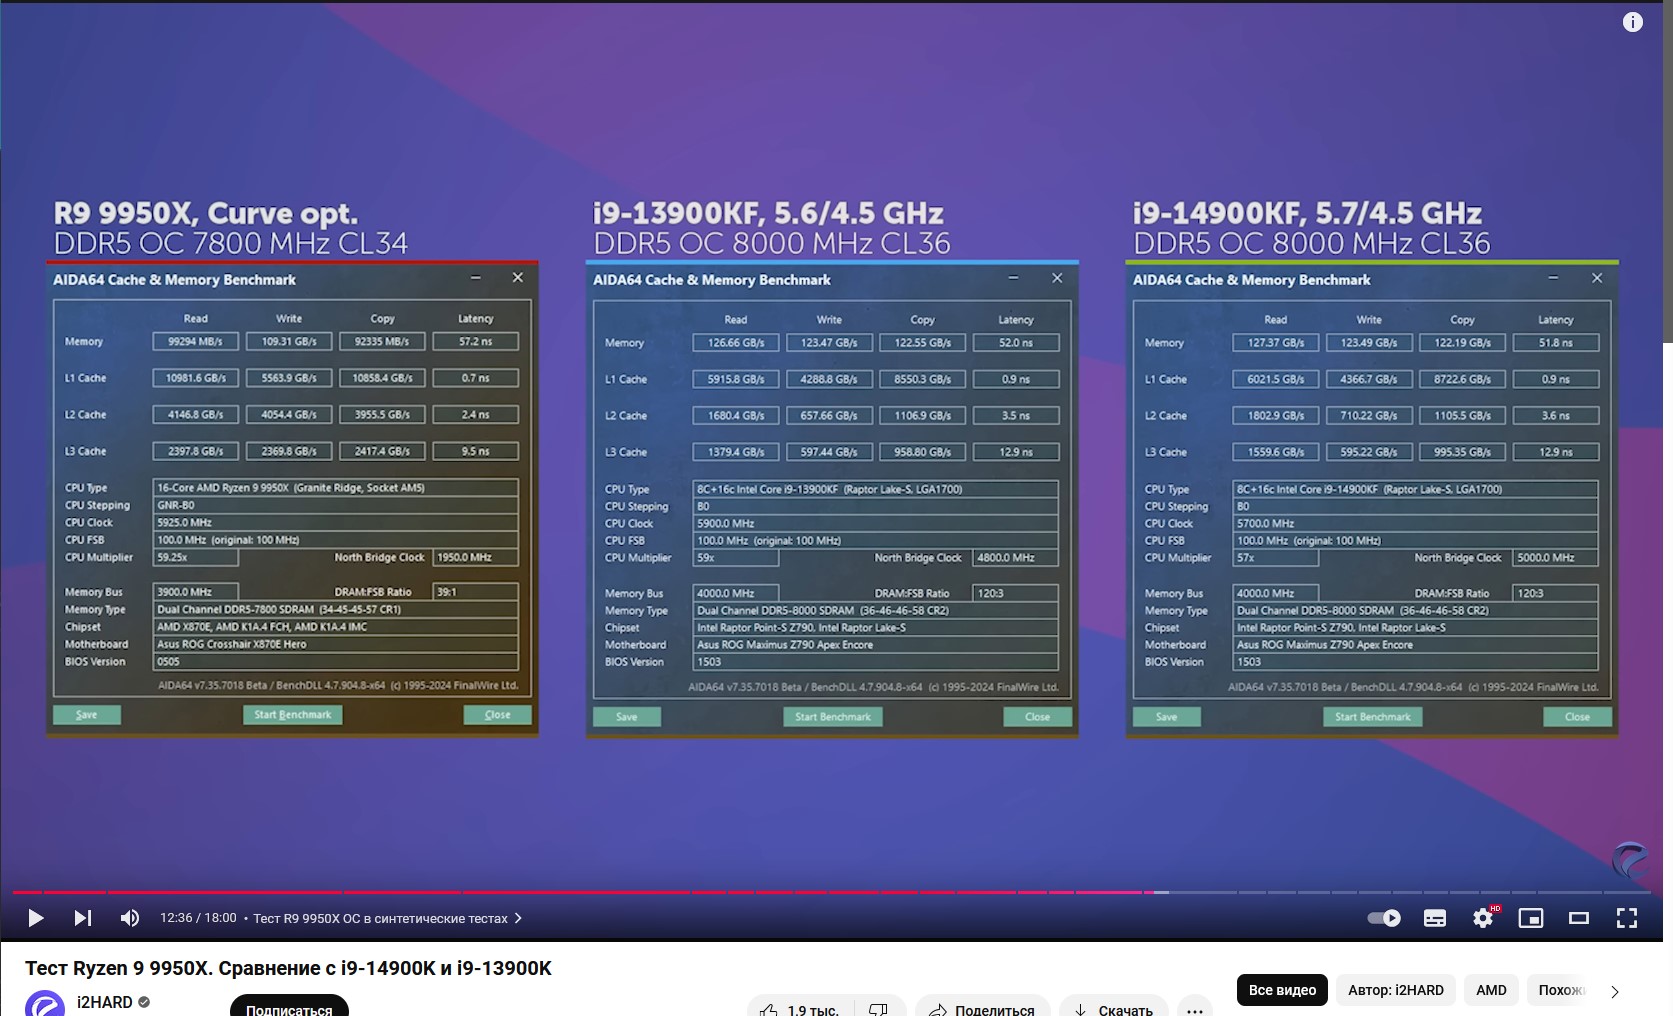The height and width of the screenshot is (1016, 1673).
Task: Click Save in the i9-14900KF AIDA64 window
Action: coord(1167,716)
